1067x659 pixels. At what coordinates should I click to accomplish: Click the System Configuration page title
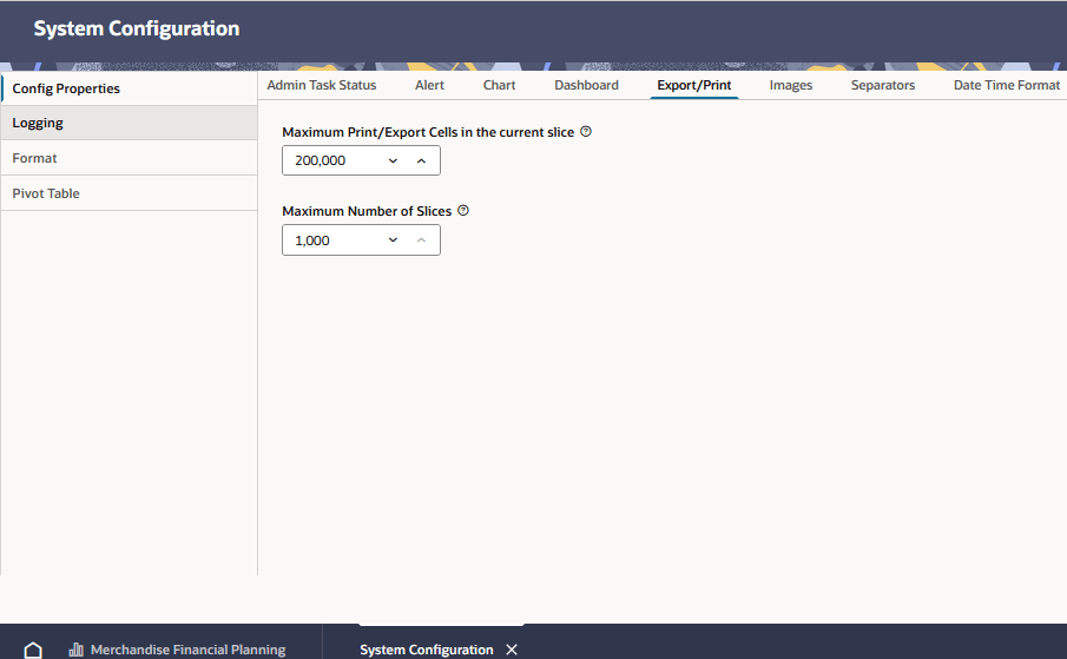pos(137,29)
